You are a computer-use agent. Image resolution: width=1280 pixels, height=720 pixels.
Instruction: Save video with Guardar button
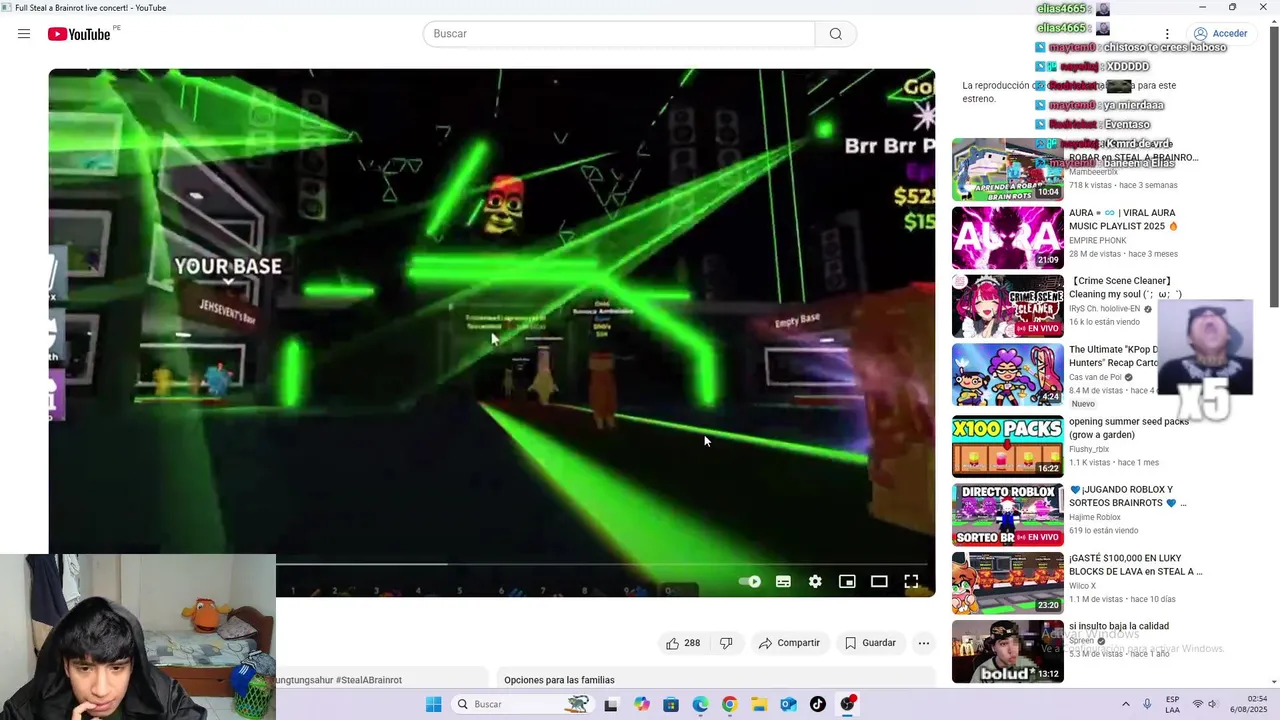870,643
